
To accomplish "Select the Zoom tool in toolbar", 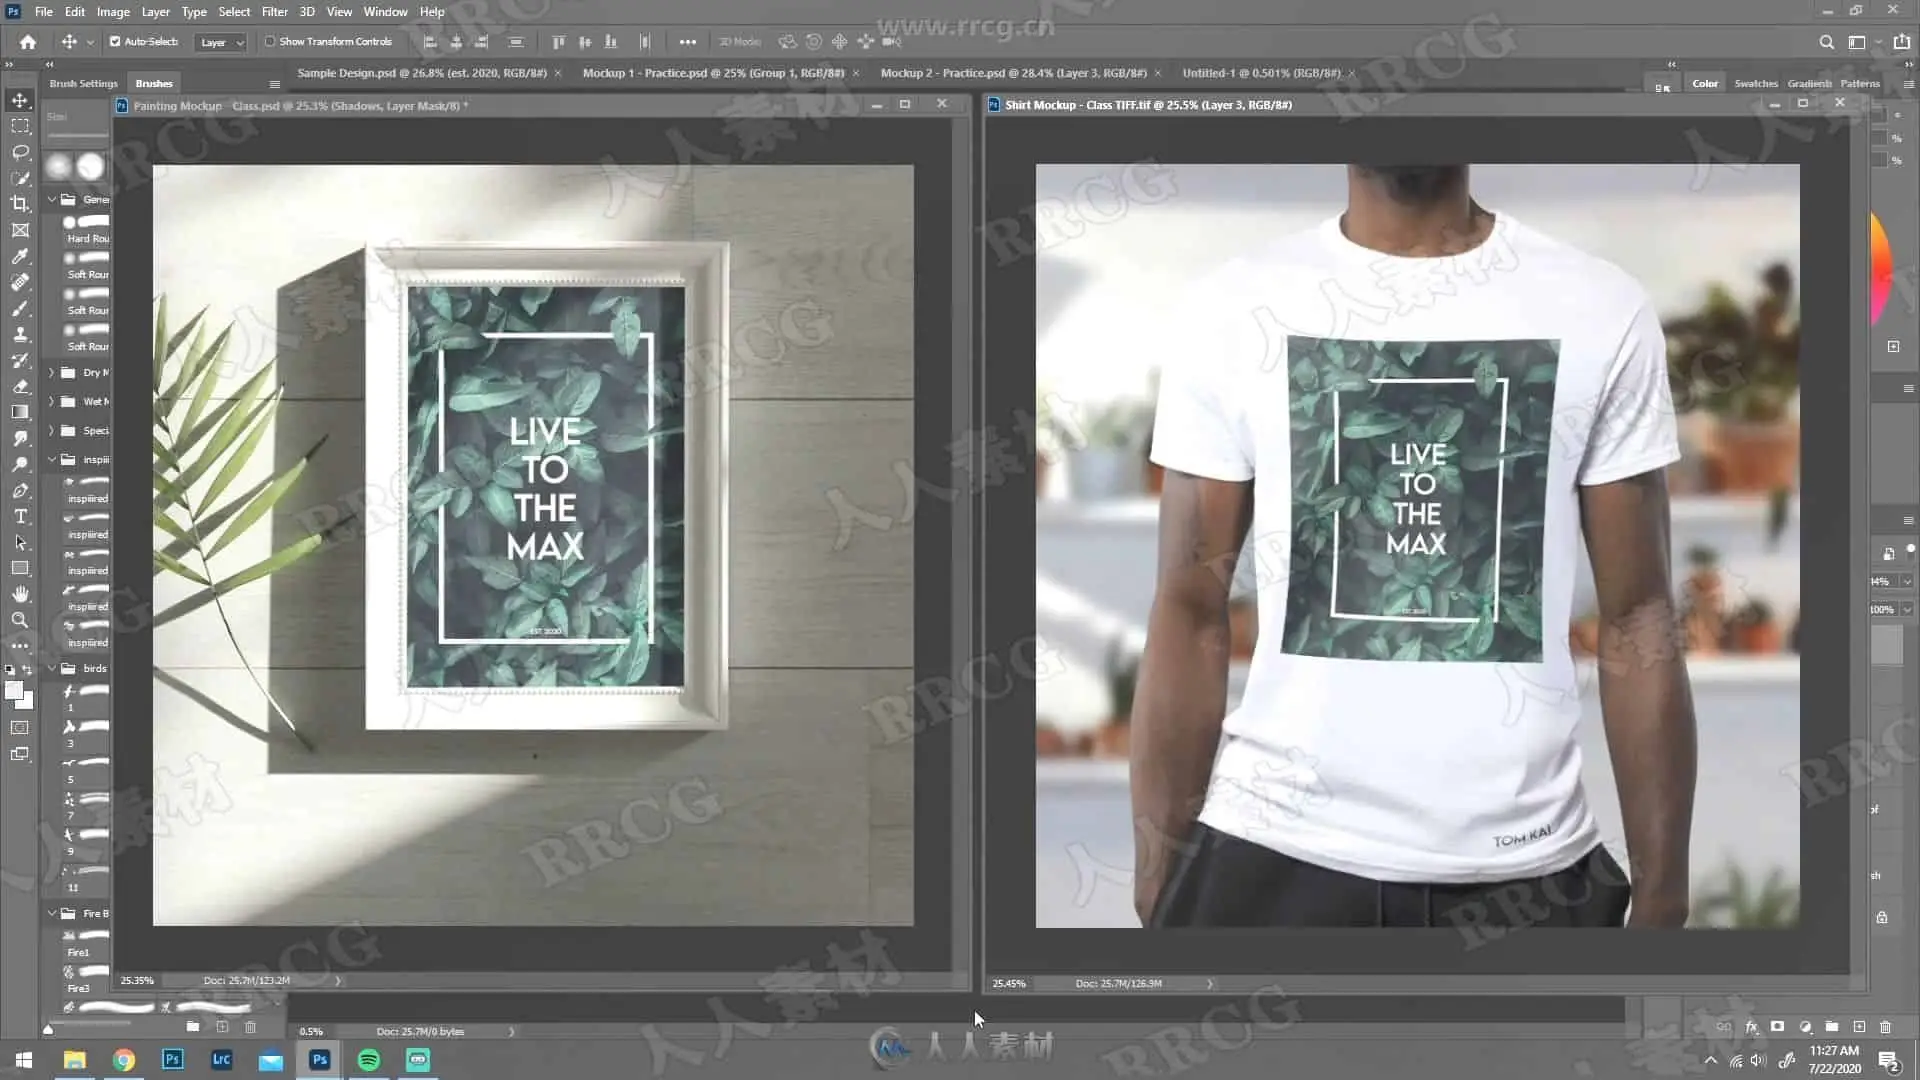I will (20, 620).
